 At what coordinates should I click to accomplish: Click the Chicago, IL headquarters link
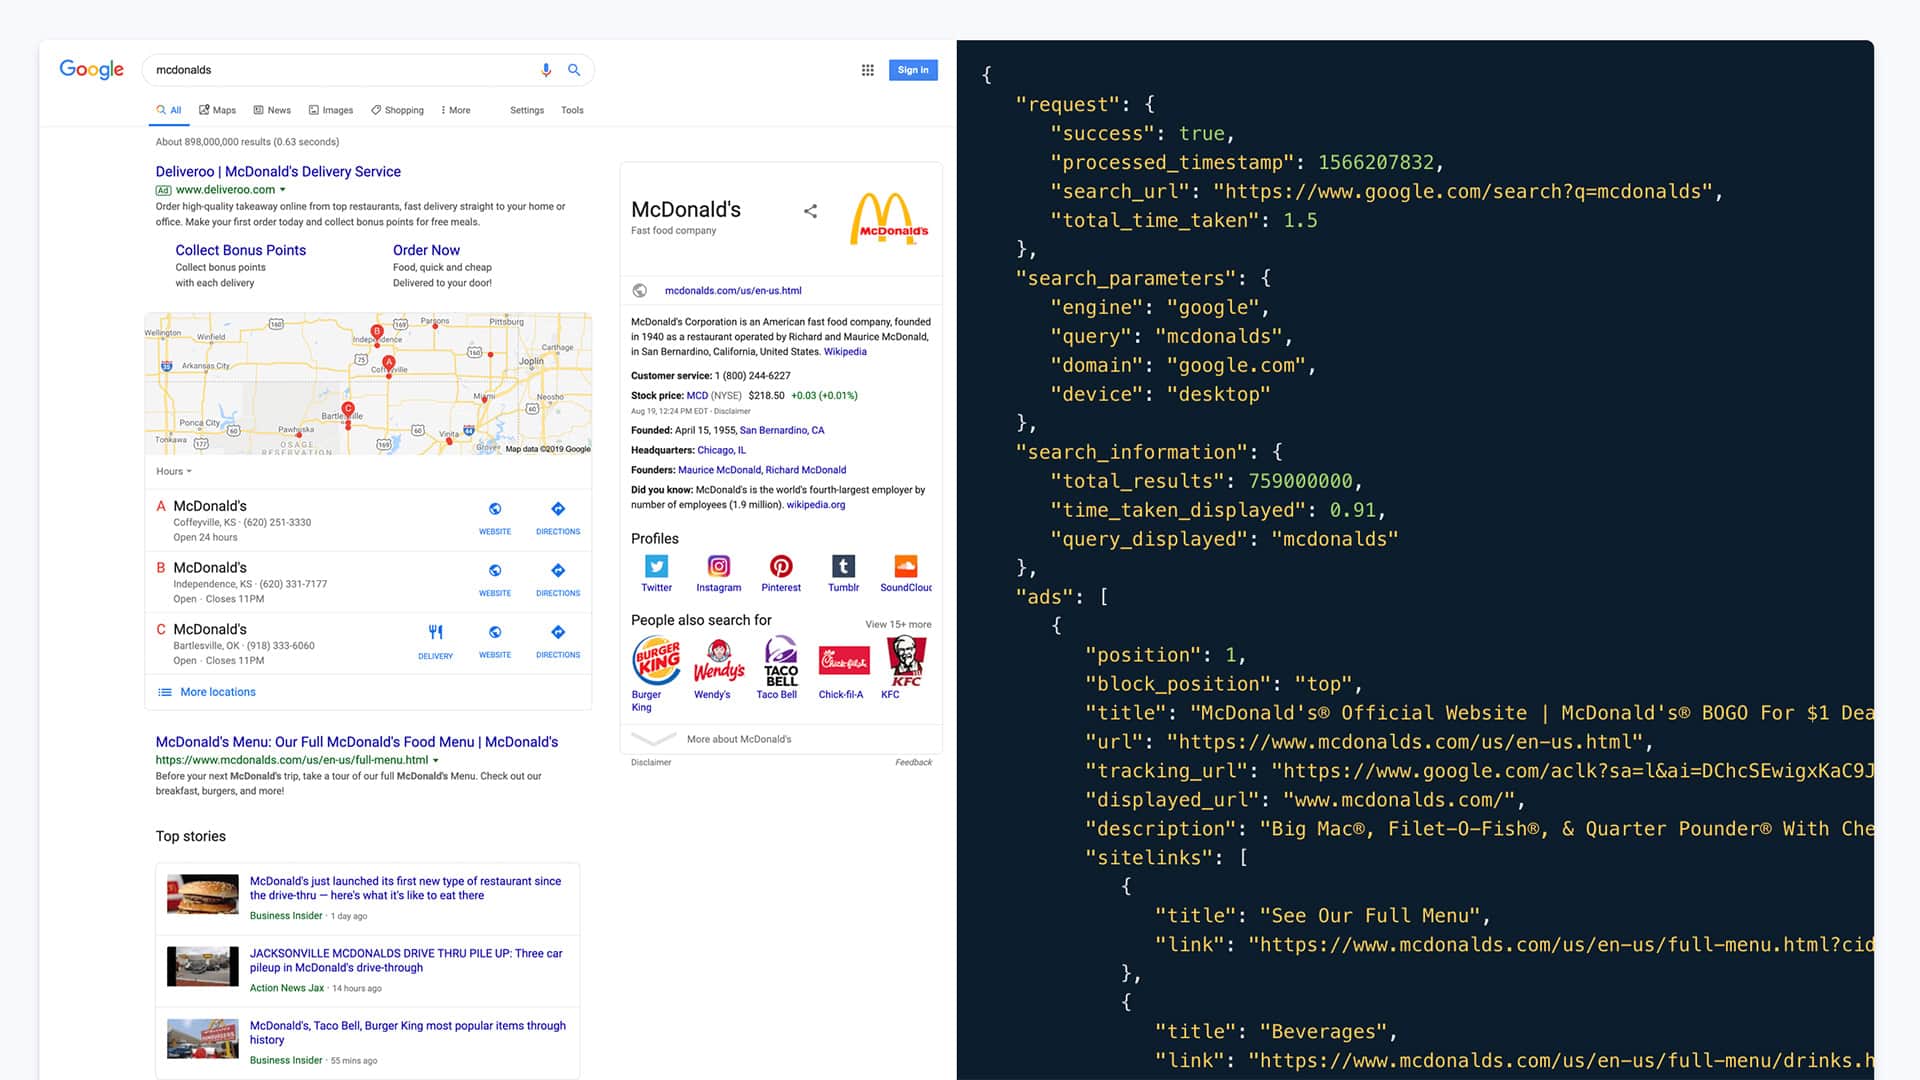721,450
